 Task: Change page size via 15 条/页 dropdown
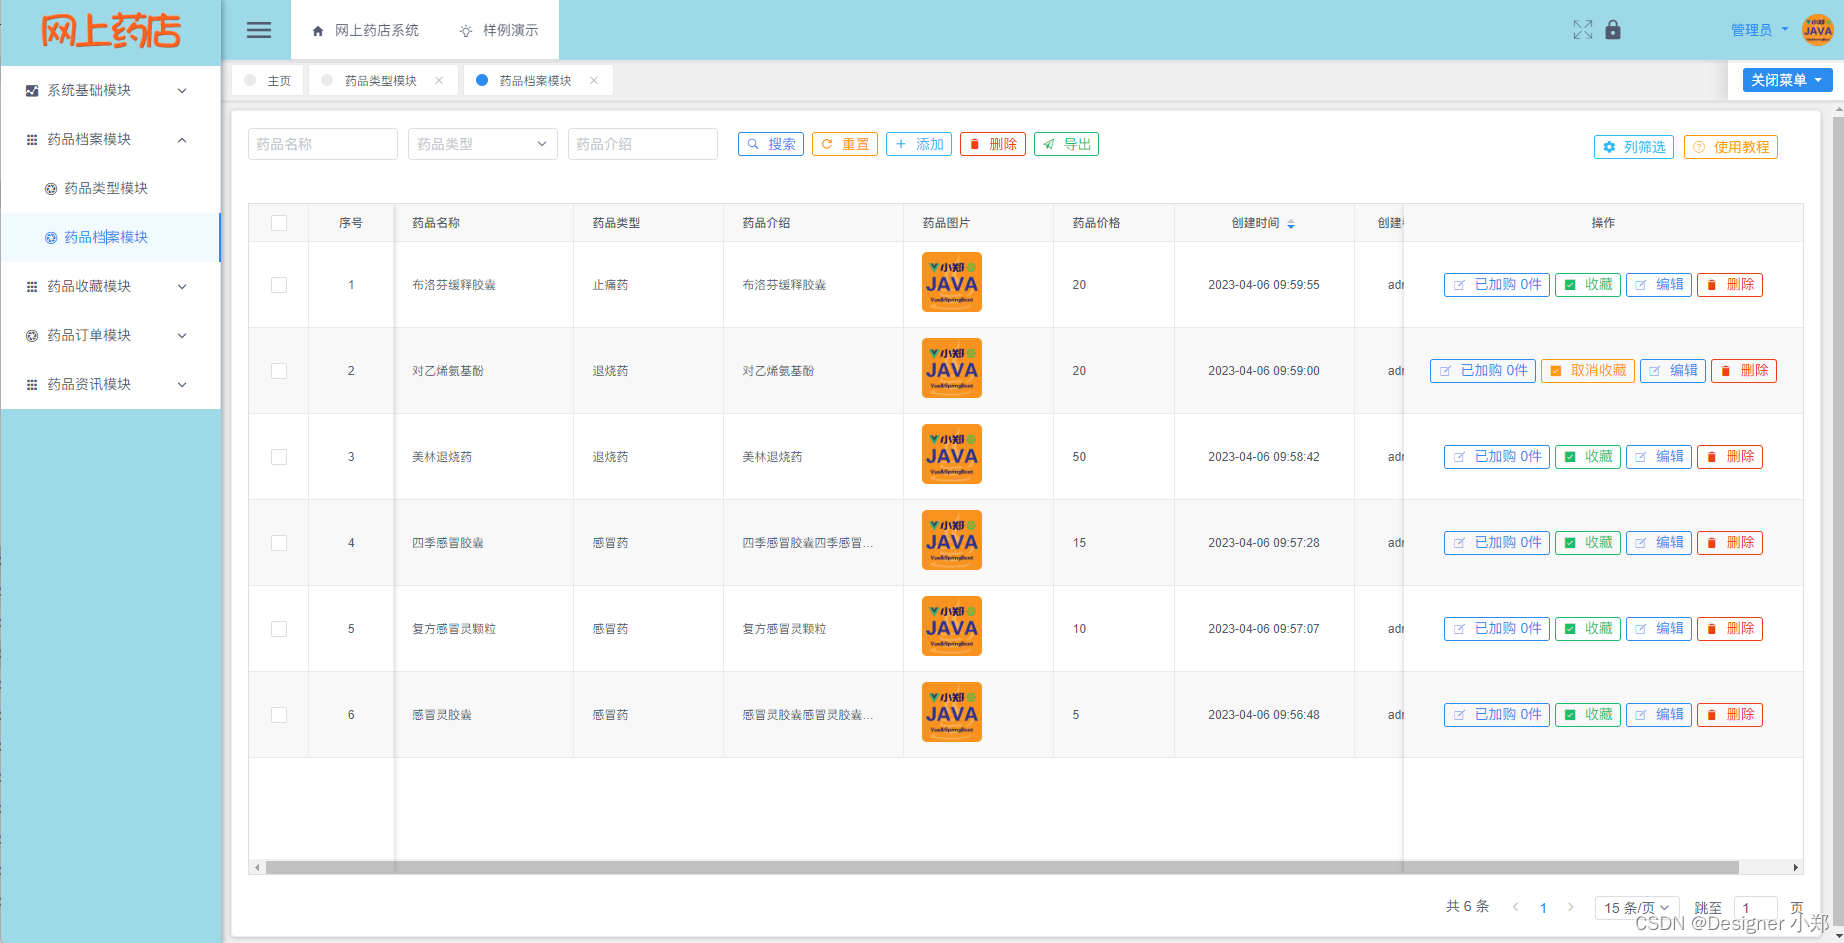tap(1636, 907)
